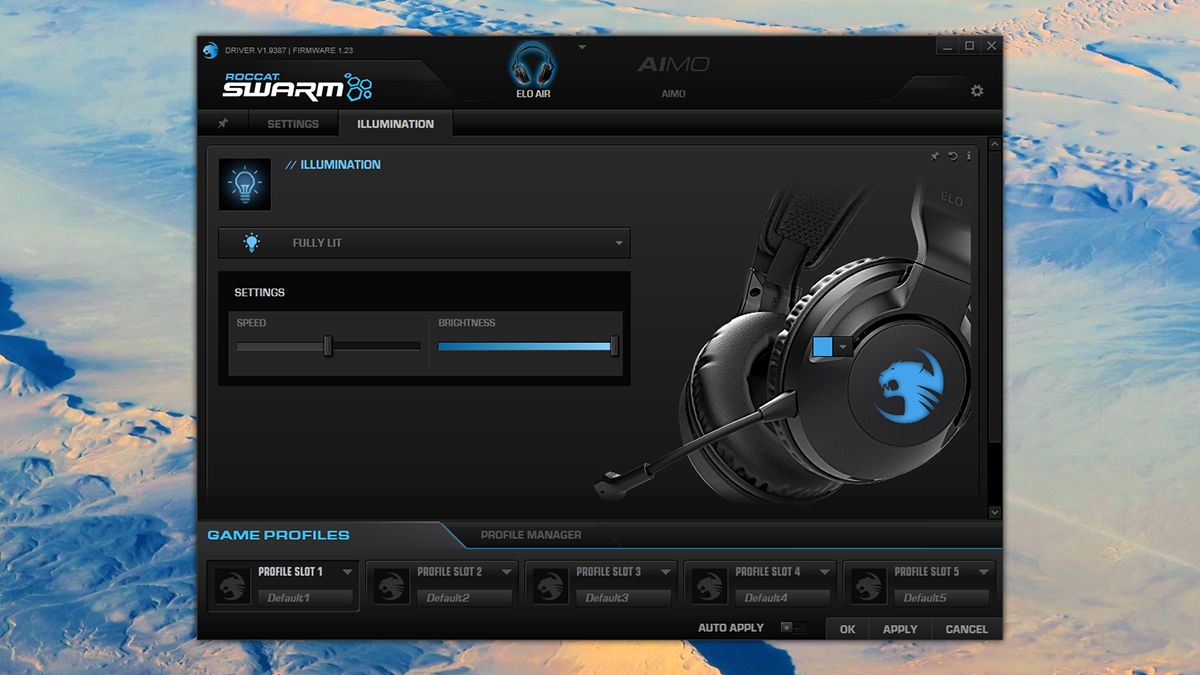Open the AIMO device tab
Image resolution: width=1200 pixels, height=675 pixels.
tap(673, 74)
